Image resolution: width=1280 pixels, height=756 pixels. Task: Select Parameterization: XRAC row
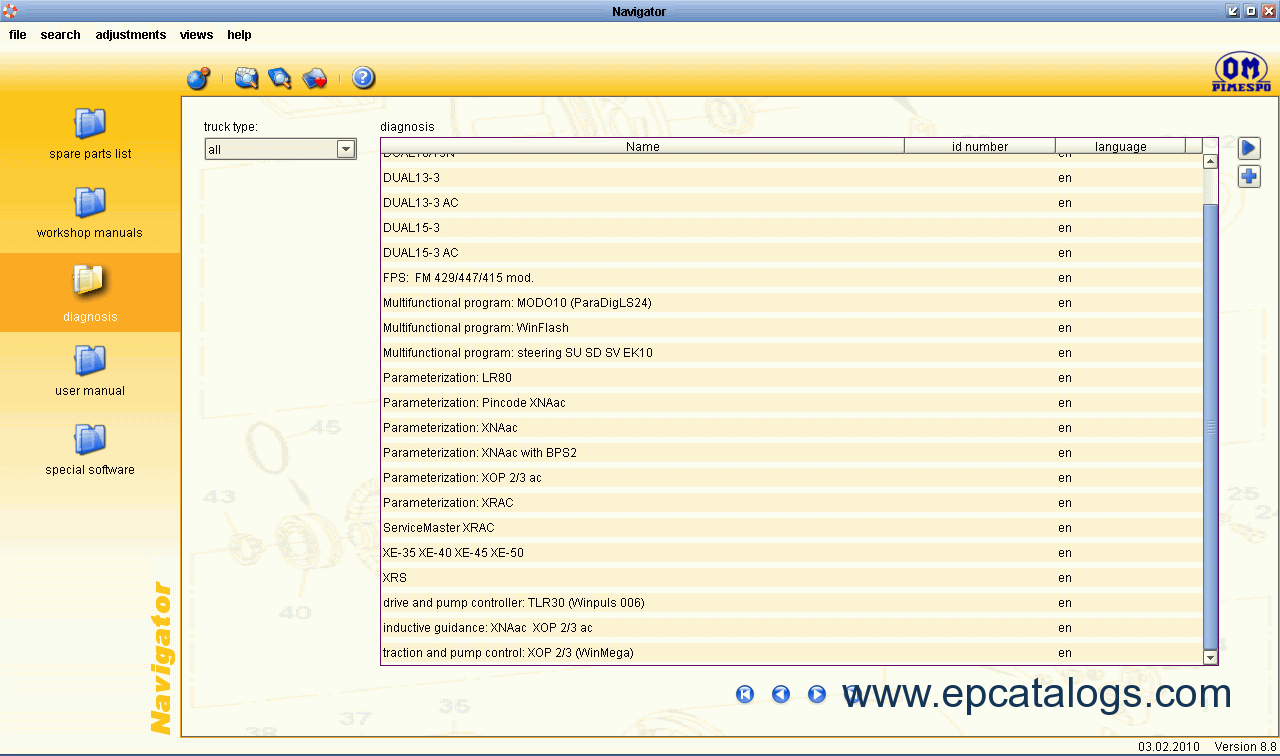point(792,503)
